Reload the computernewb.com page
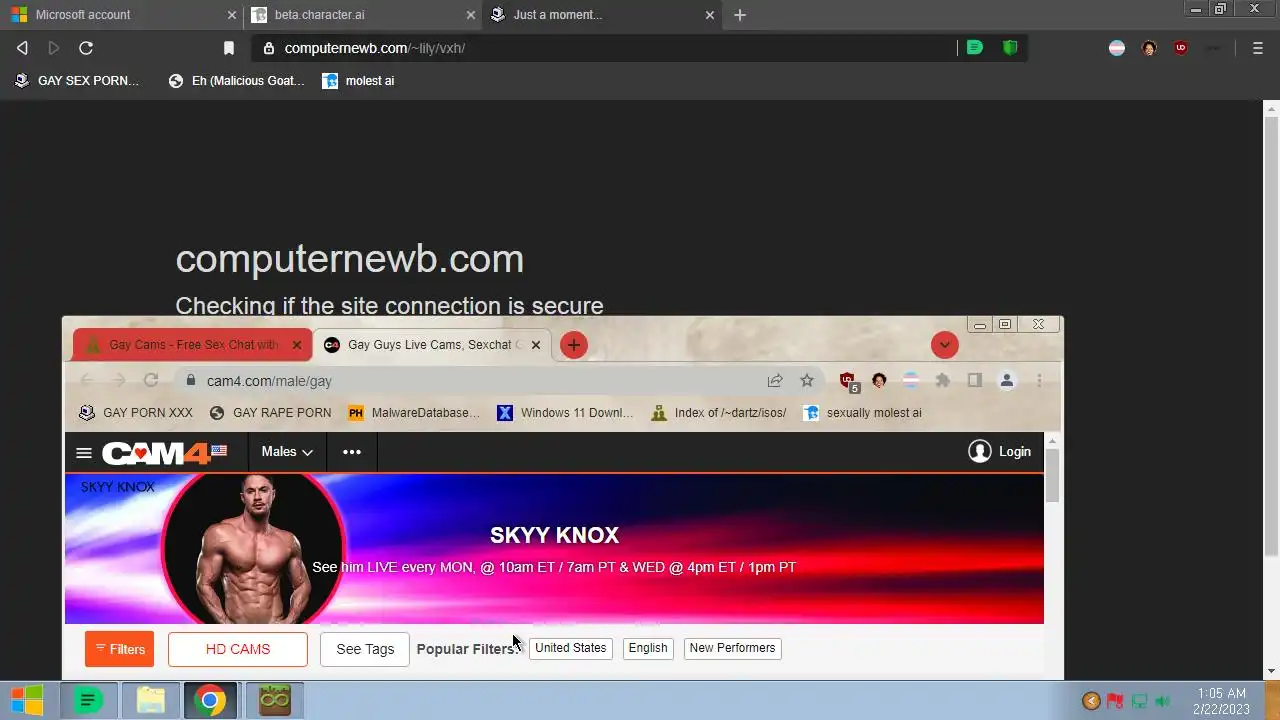The image size is (1280, 720). [x=86, y=48]
